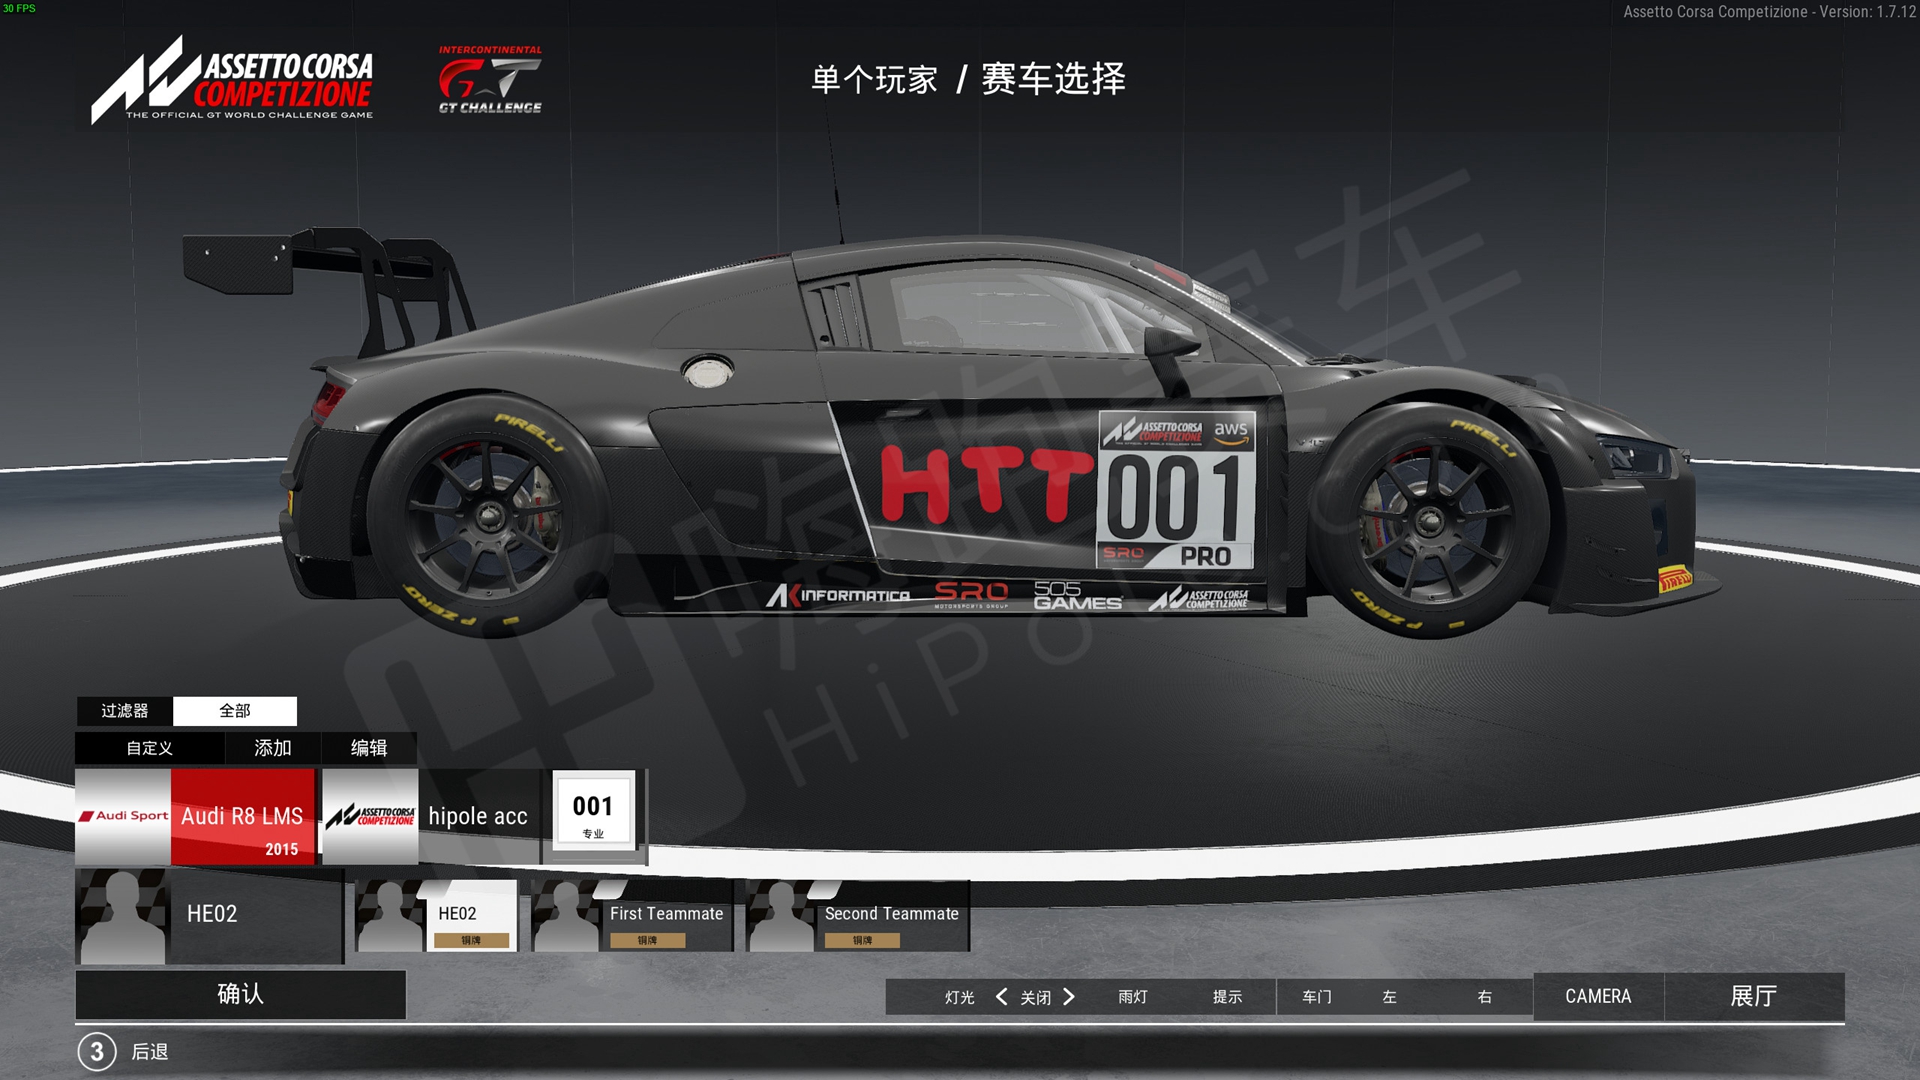The image size is (1920, 1080).
Task: Confirm selection with 确认 button
Action: click(x=241, y=994)
